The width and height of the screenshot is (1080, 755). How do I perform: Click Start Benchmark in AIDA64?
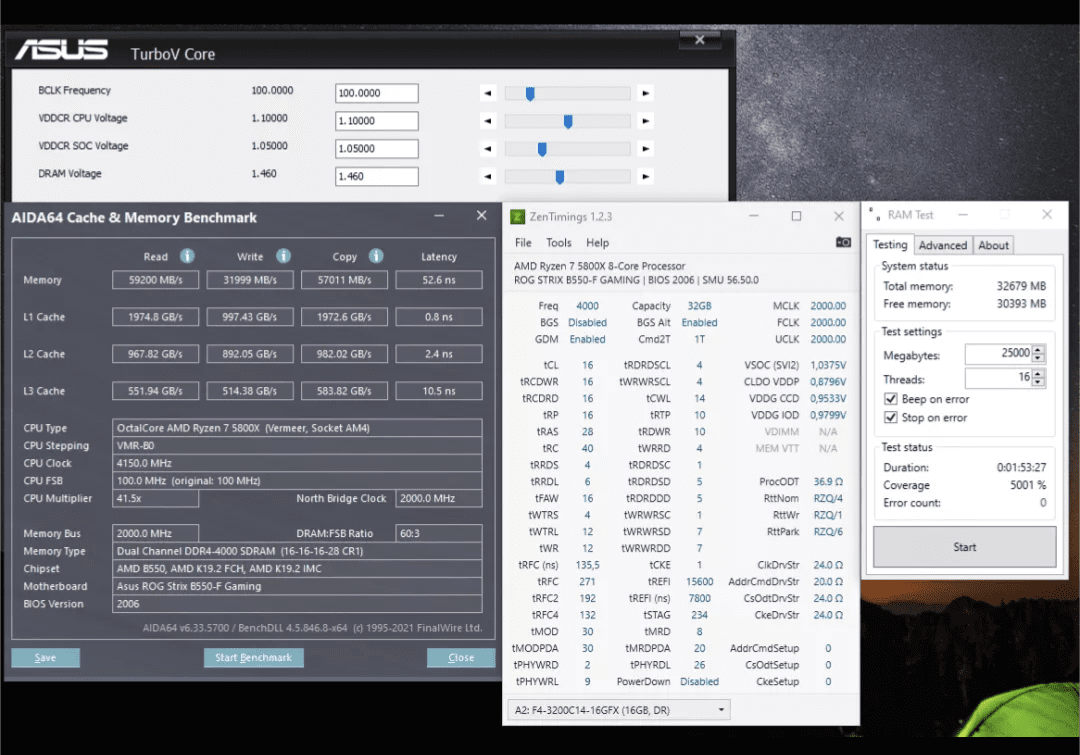click(253, 658)
